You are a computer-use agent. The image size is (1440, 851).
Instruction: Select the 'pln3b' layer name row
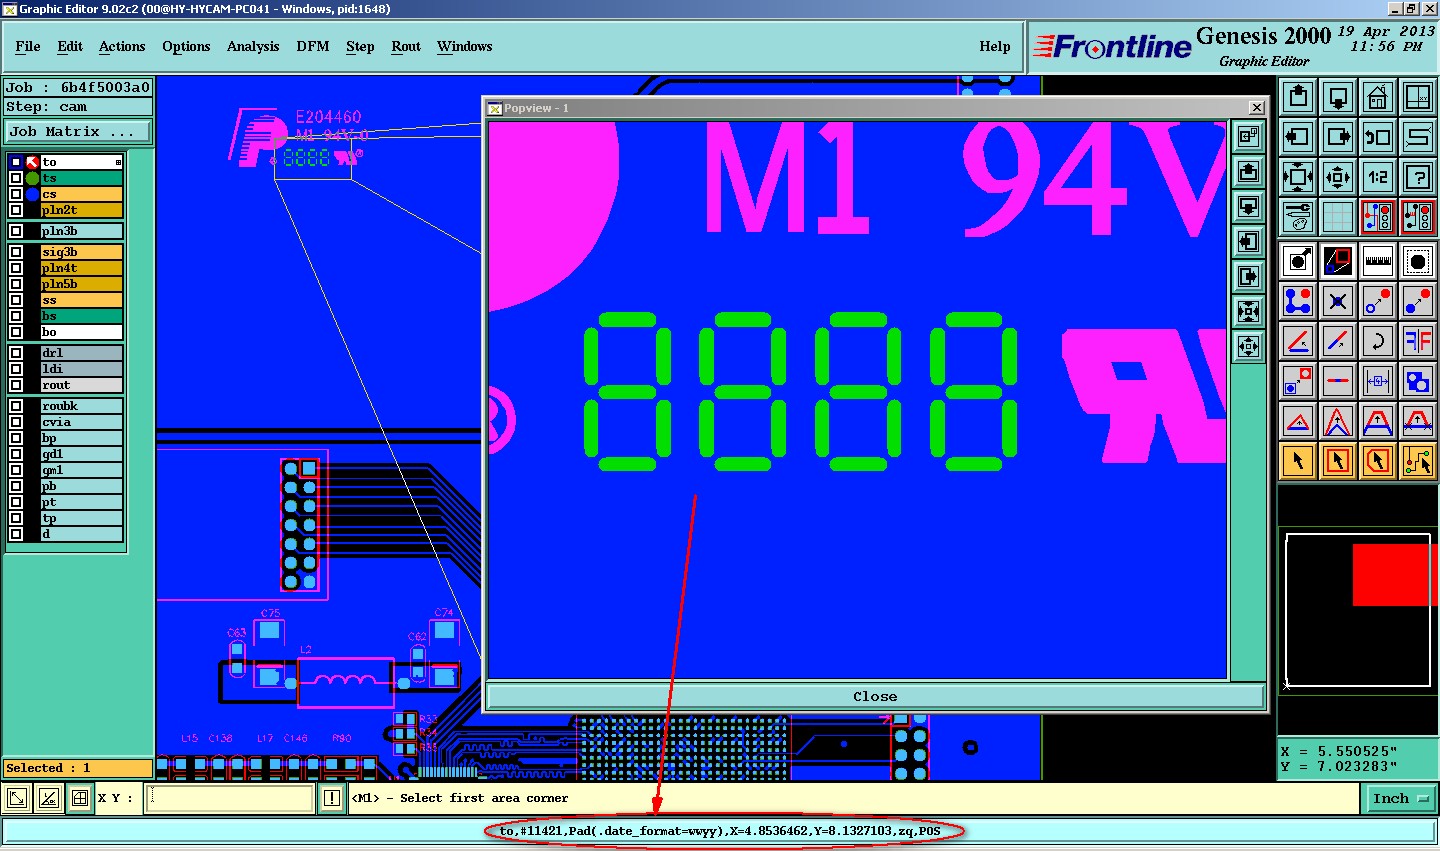coord(81,231)
